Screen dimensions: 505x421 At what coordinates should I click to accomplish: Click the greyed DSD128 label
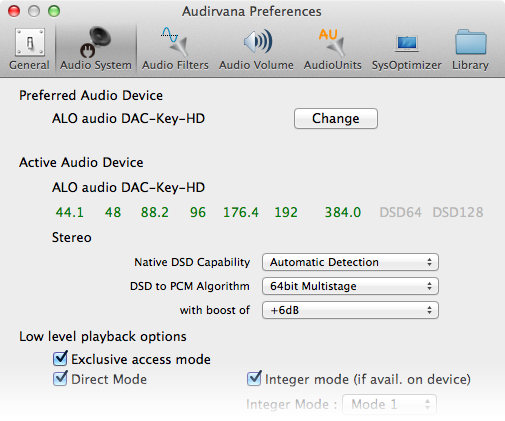(x=458, y=212)
